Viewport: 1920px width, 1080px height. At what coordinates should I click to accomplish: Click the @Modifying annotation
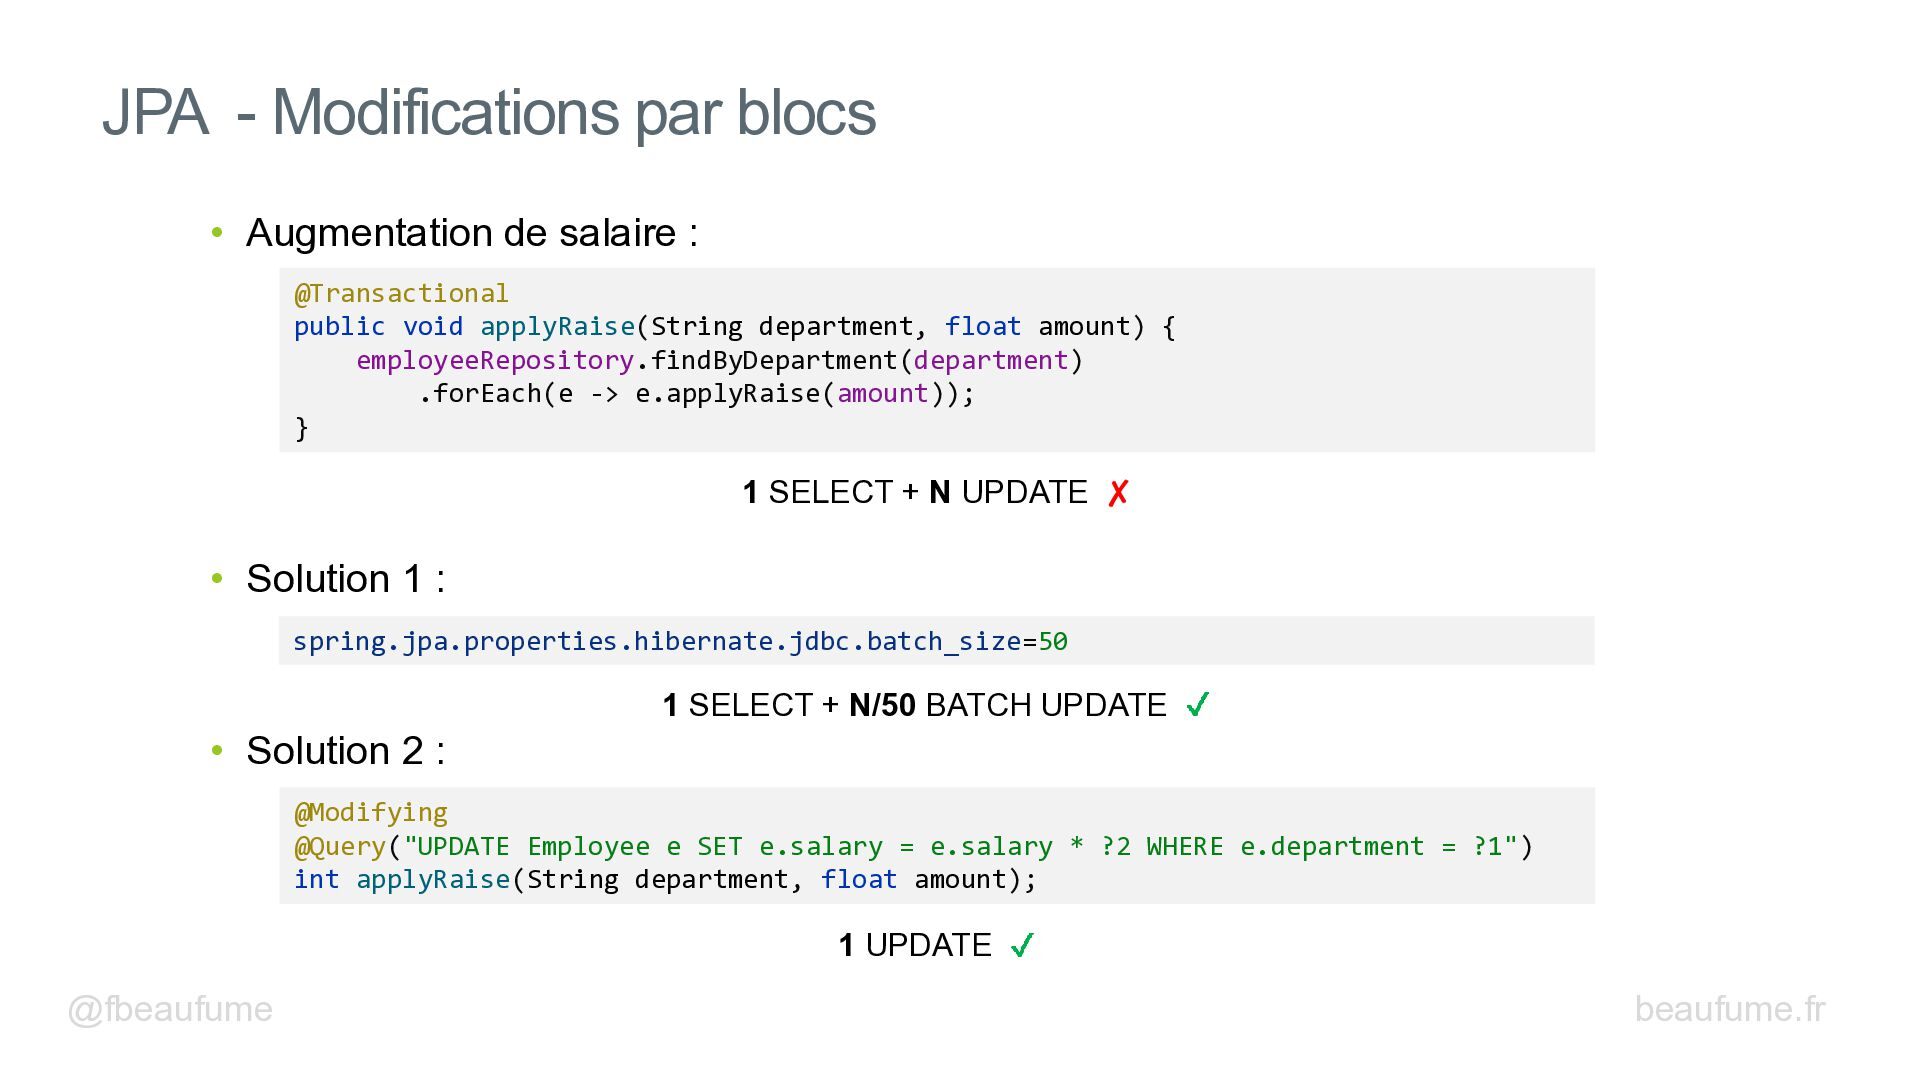coord(370,812)
